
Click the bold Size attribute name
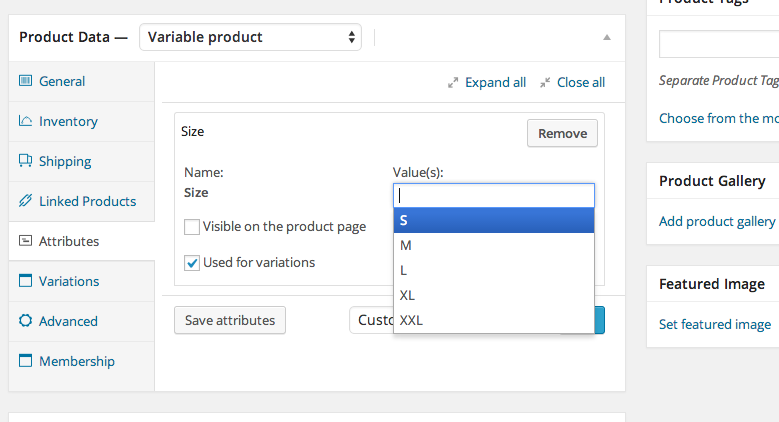tap(196, 193)
